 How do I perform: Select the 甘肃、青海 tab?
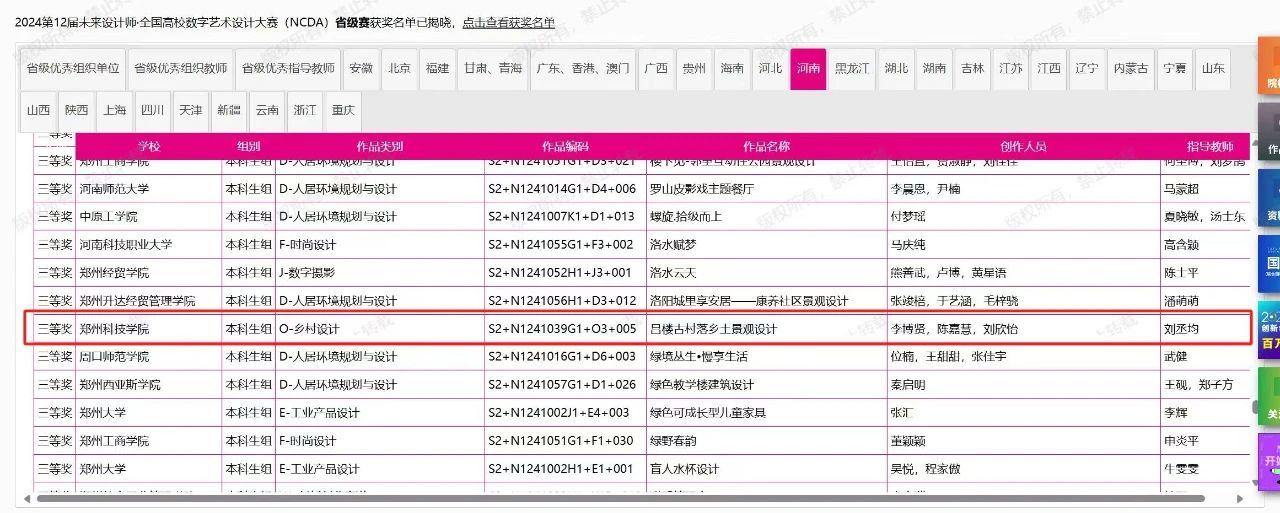(492, 69)
